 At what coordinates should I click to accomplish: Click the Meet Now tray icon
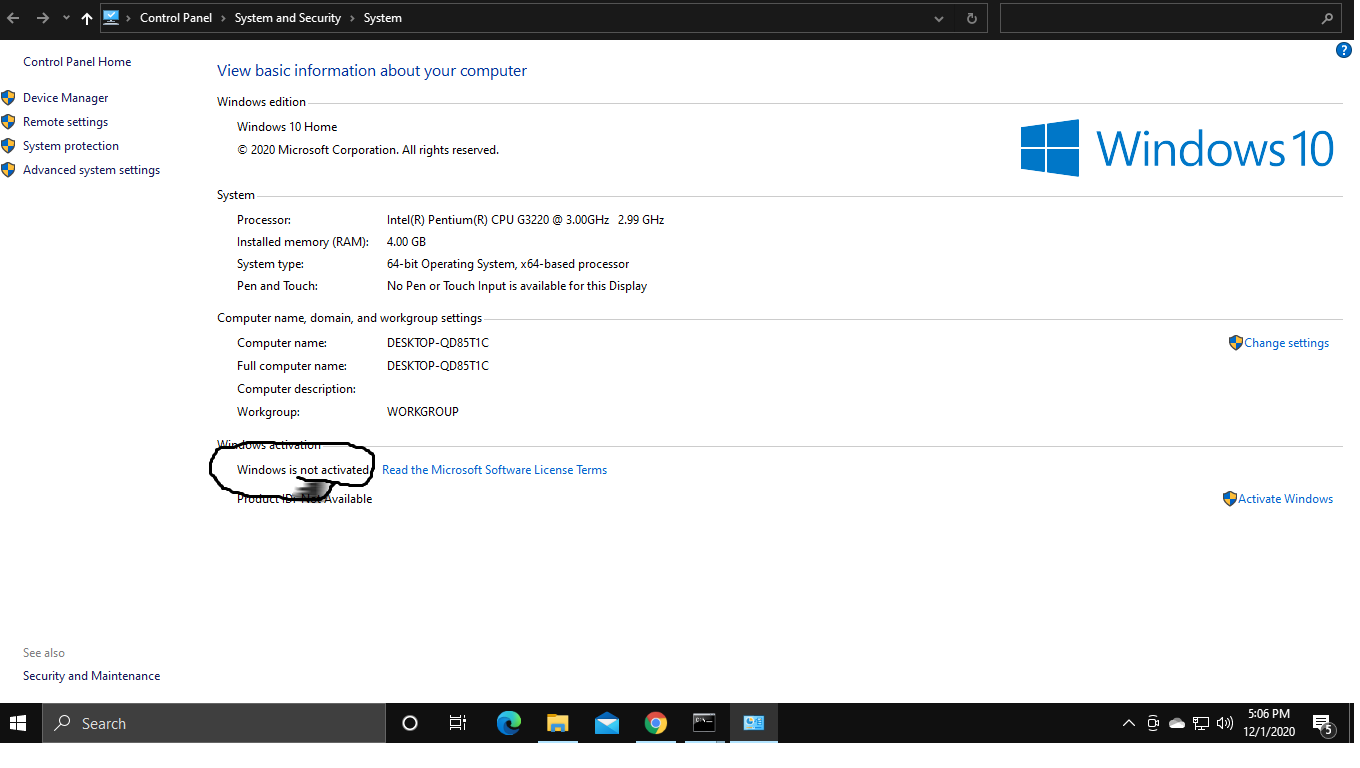(1153, 723)
